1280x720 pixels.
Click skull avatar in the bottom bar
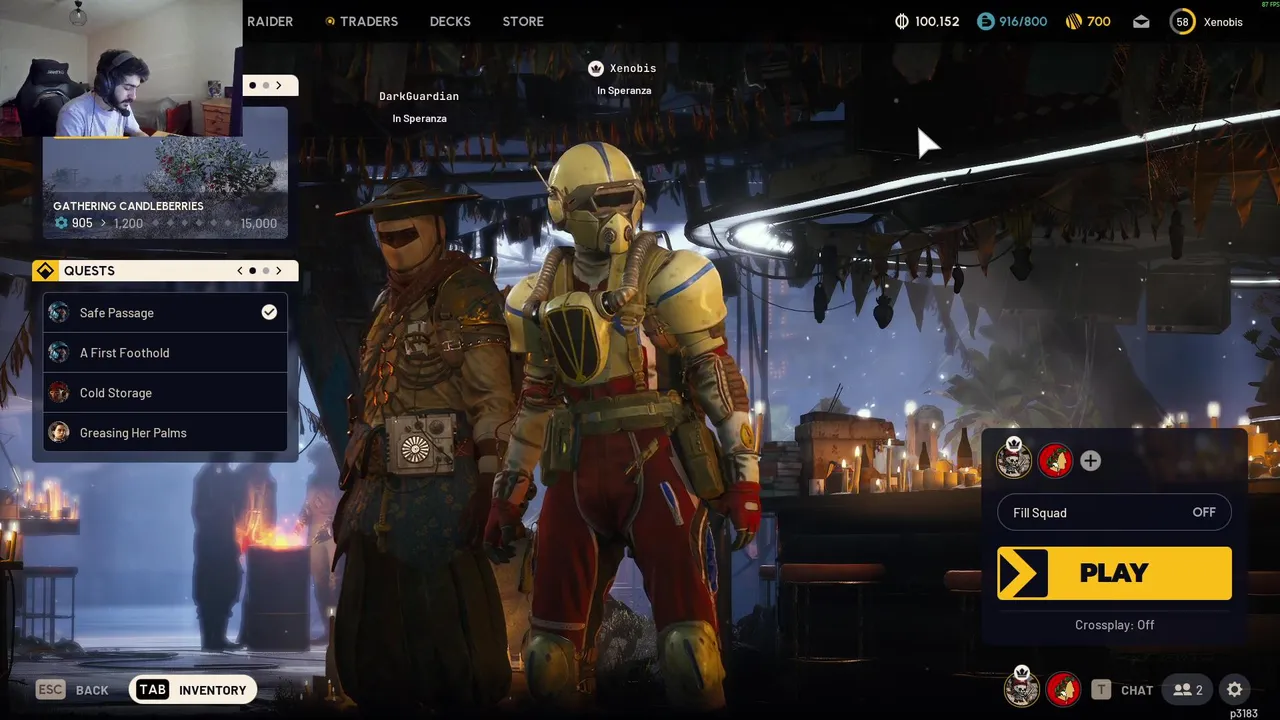click(1021, 688)
